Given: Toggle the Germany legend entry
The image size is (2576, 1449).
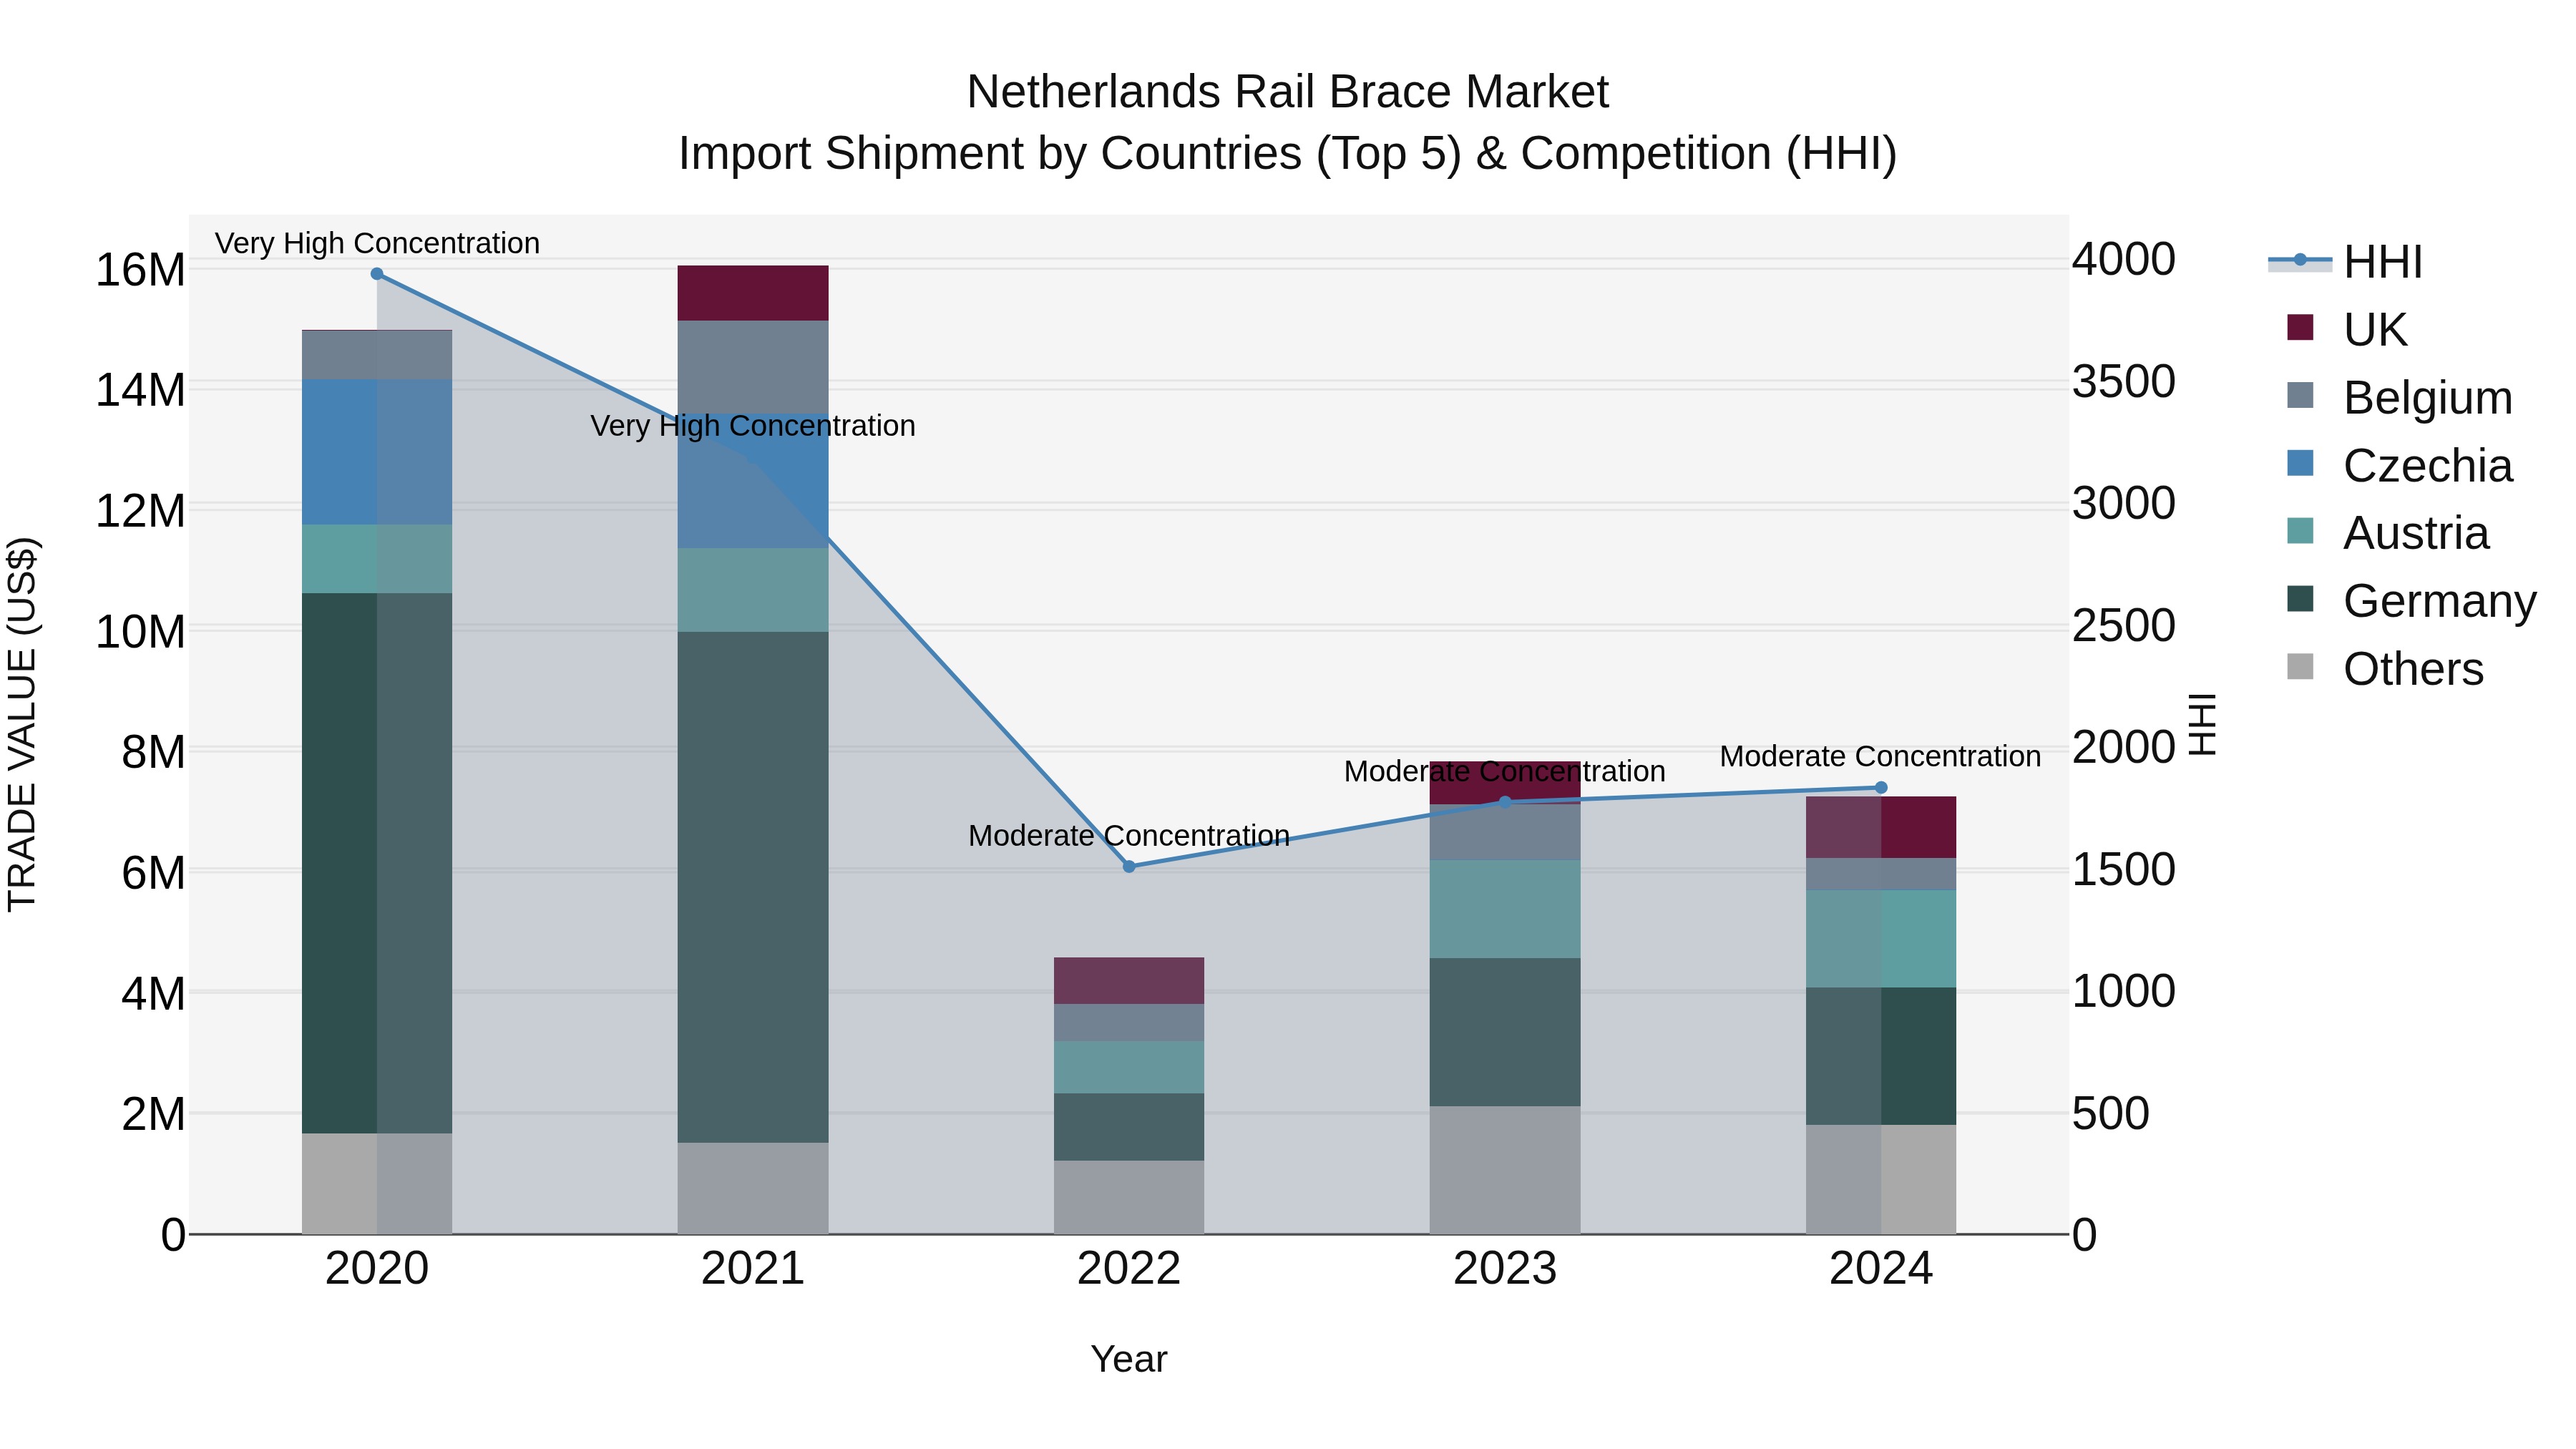Looking at the screenshot, I should (2411, 601).
